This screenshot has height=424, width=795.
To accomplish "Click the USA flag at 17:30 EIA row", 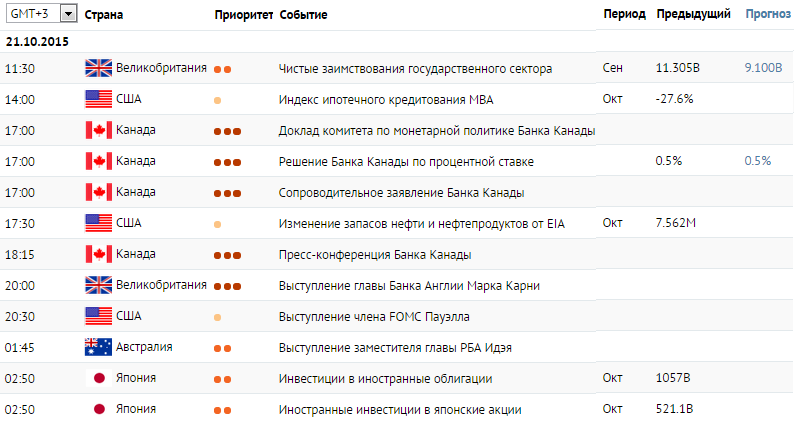I will click(98, 223).
